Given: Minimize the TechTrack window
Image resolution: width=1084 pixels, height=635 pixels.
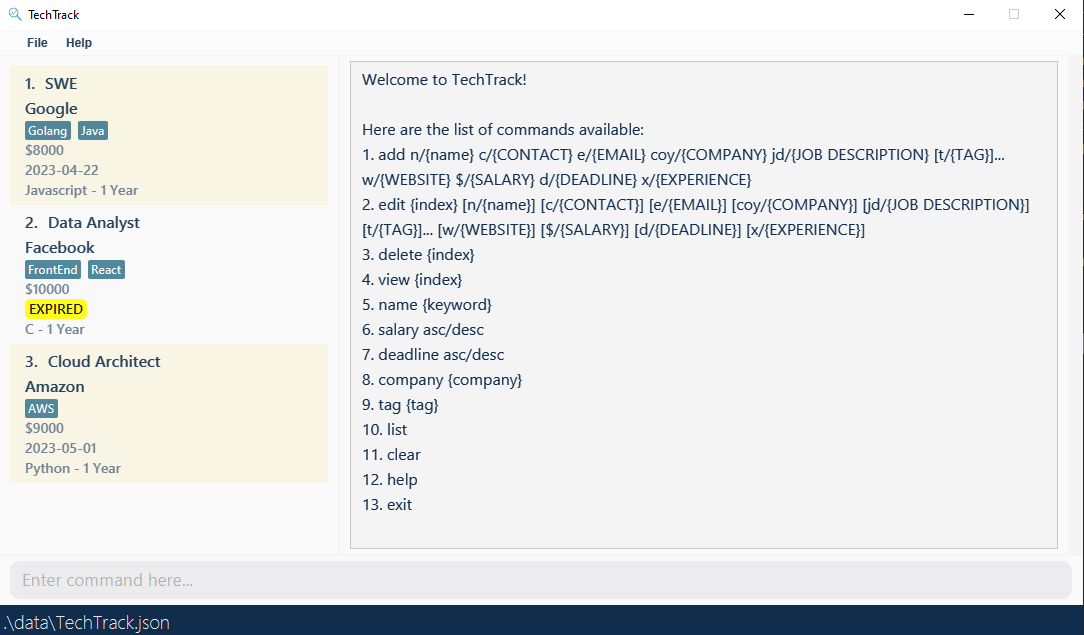Looking at the screenshot, I should (x=969, y=14).
